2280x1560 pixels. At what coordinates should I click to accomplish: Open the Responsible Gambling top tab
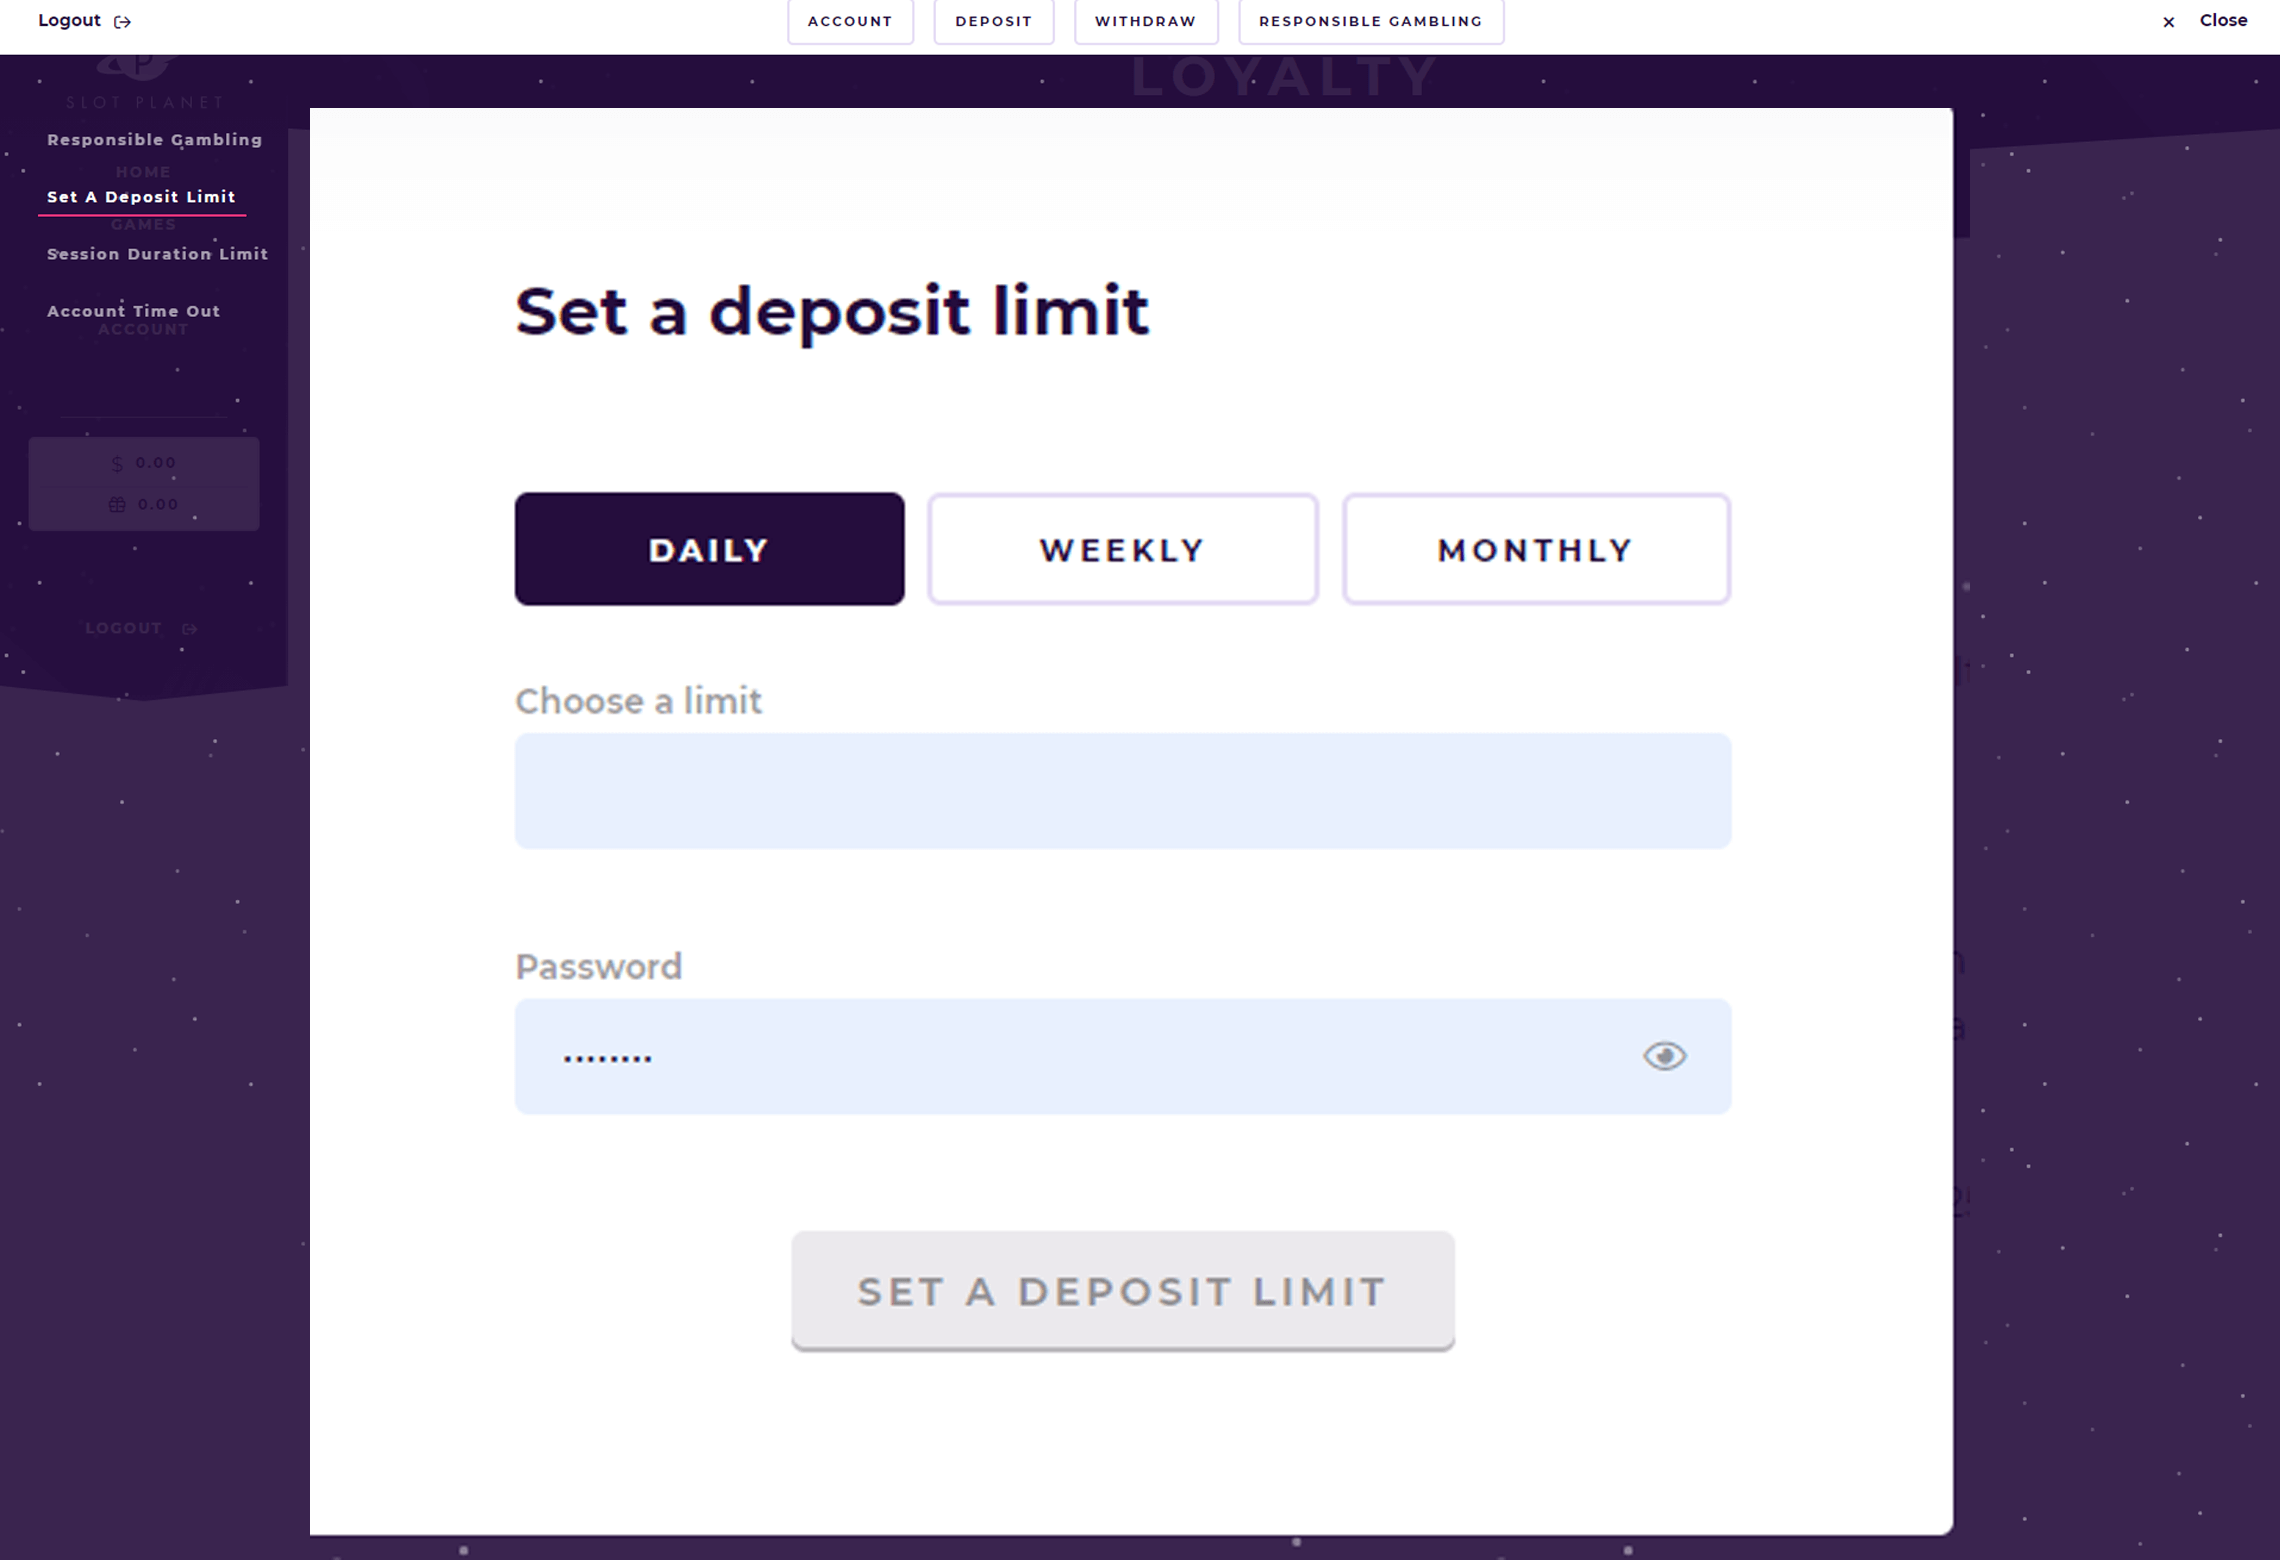1370,21
